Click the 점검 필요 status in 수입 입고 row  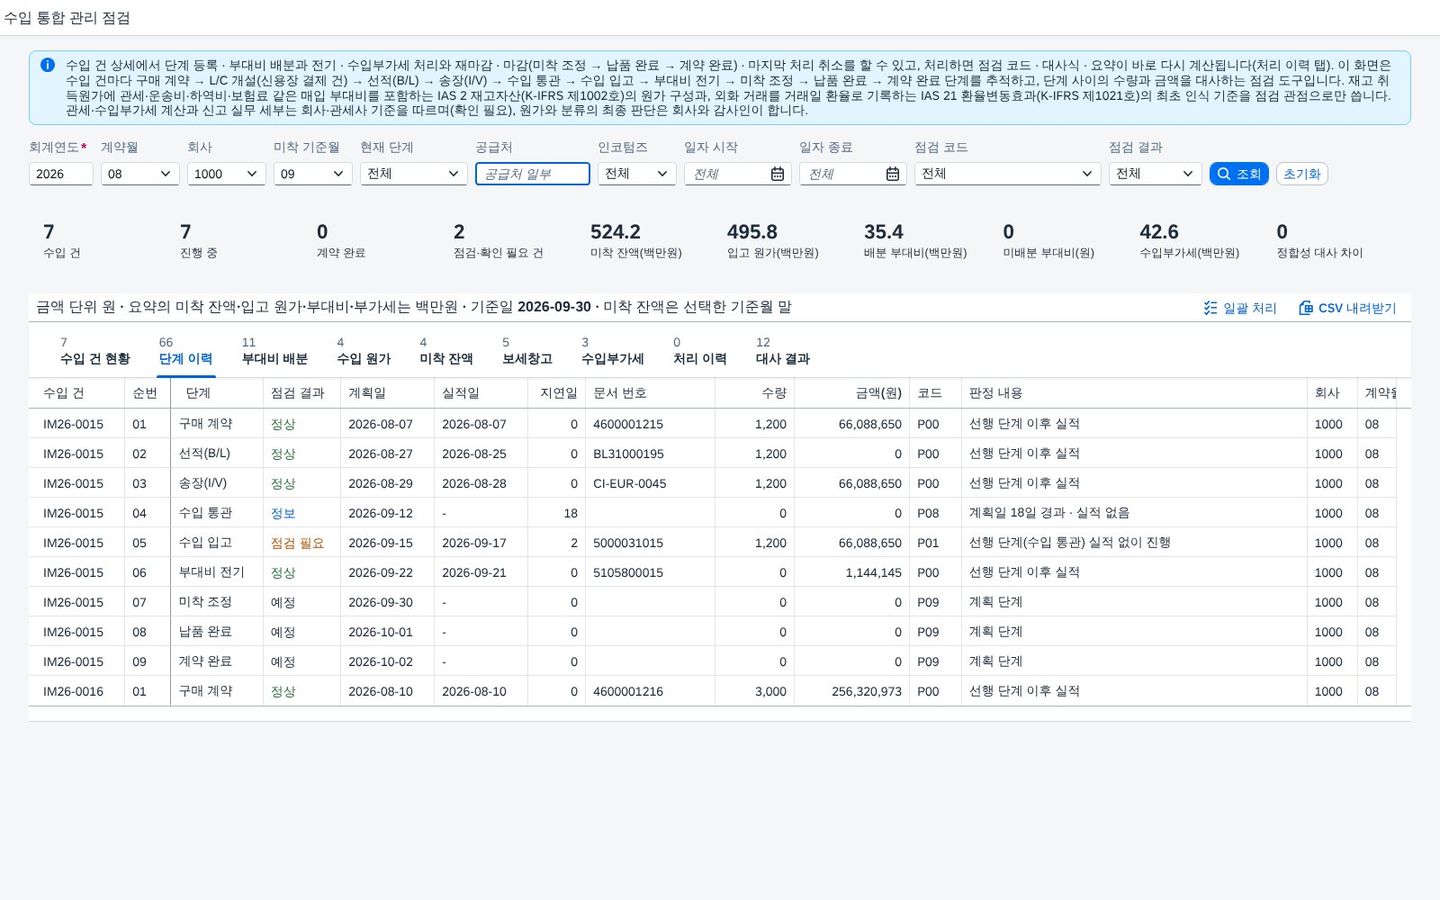[x=297, y=543]
